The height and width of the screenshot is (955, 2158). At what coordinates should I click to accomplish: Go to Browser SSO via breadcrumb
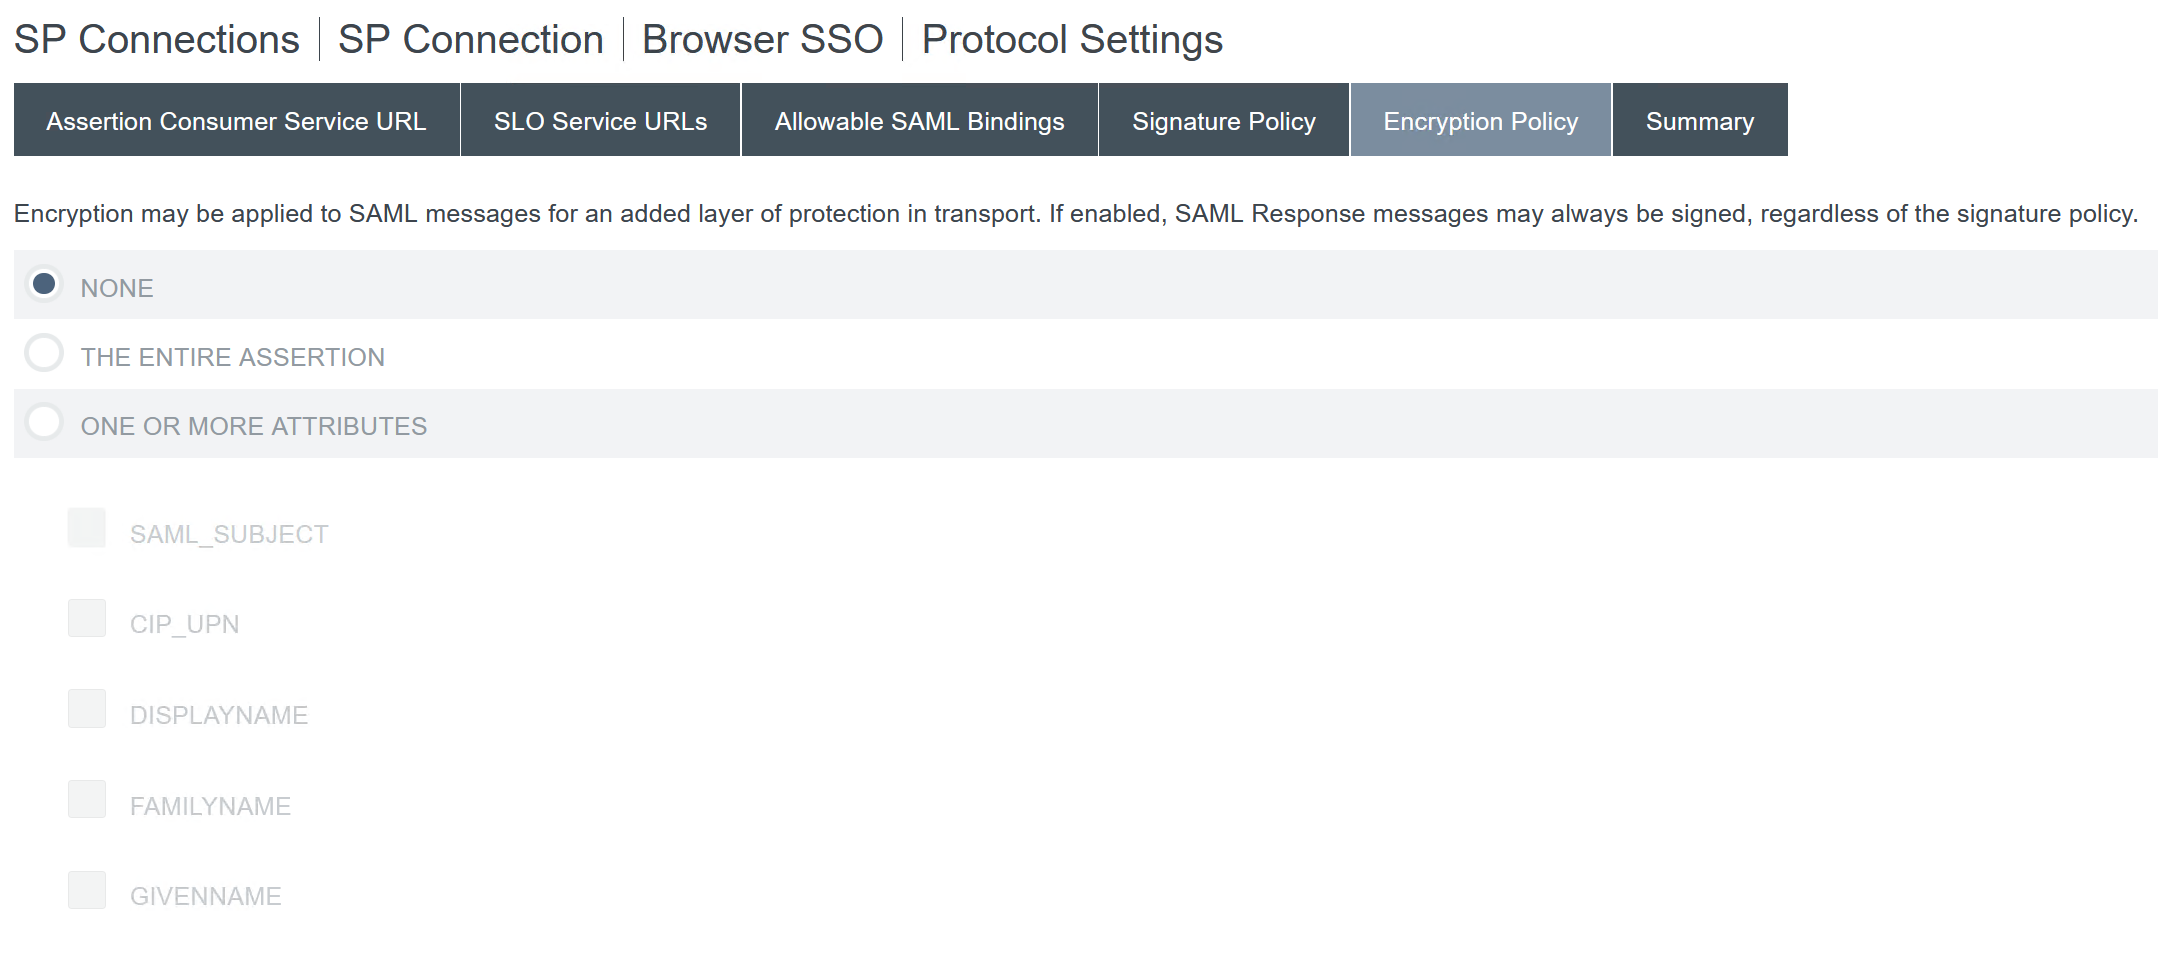762,40
